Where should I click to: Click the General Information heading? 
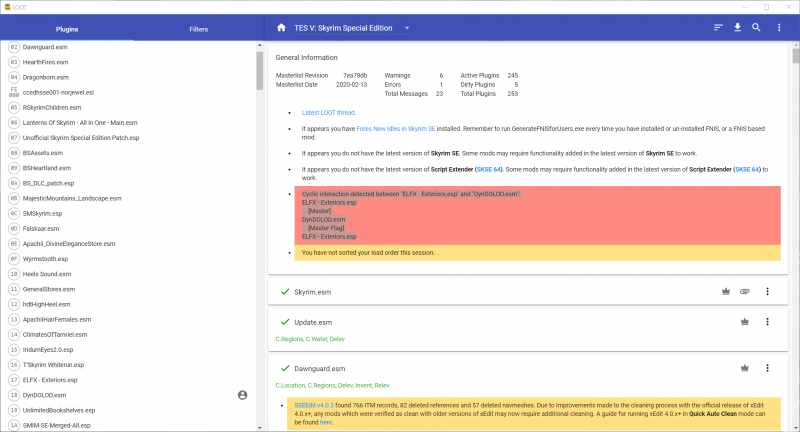(x=306, y=58)
